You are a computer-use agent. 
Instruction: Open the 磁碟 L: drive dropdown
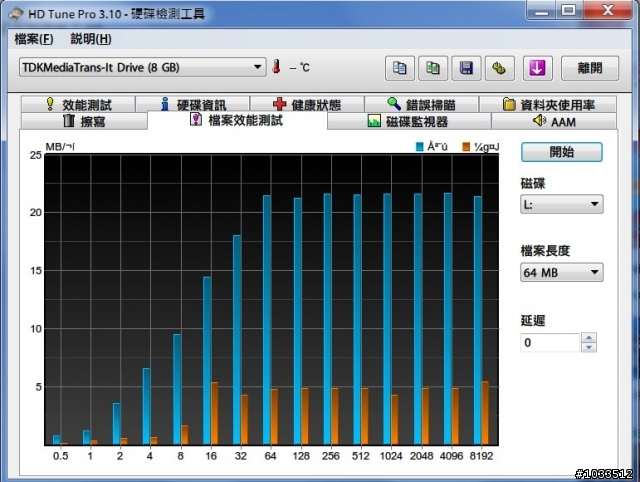click(x=562, y=204)
